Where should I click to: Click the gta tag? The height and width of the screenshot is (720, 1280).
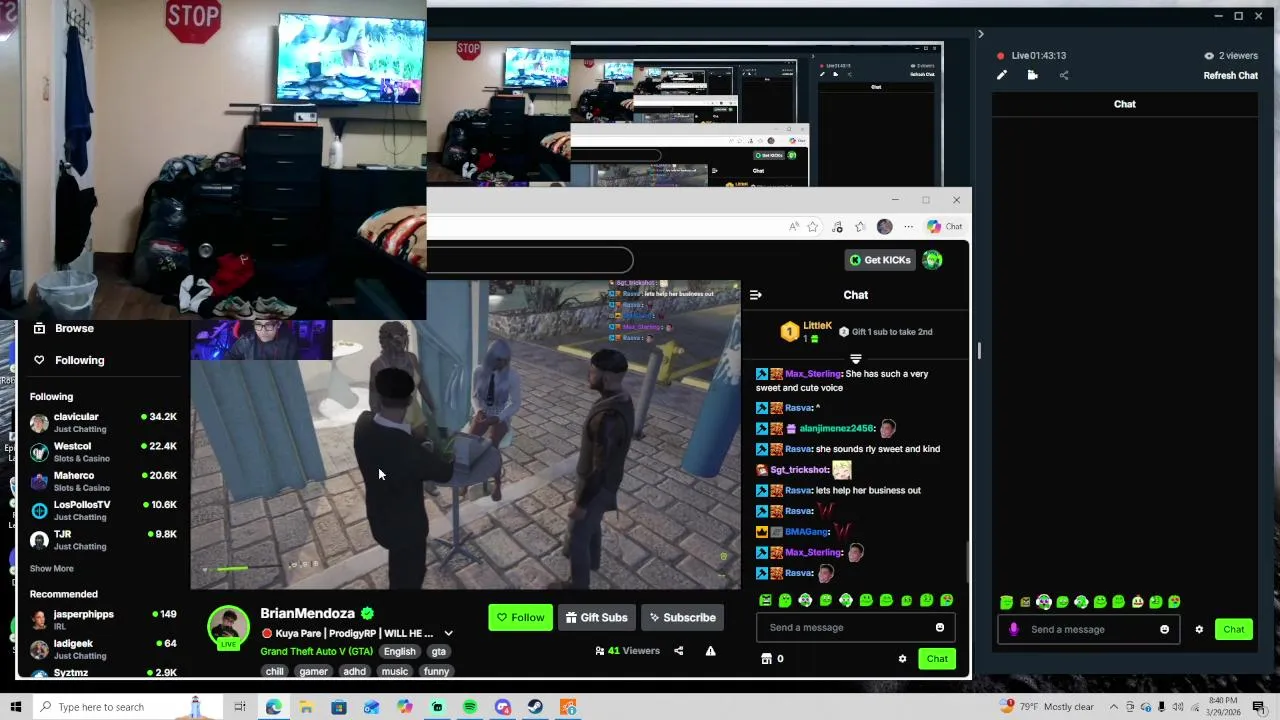tap(438, 651)
